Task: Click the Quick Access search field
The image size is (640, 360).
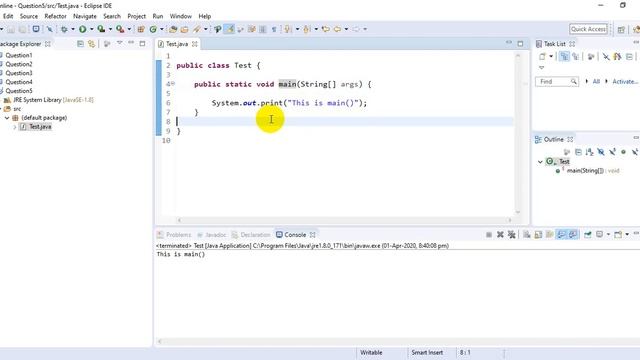Action: (588, 29)
